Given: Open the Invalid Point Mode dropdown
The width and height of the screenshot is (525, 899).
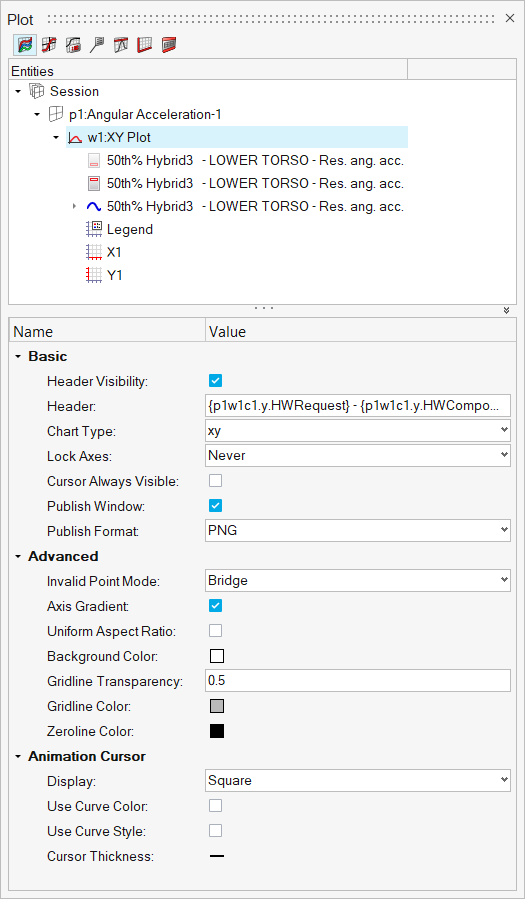Looking at the screenshot, I should pos(358,580).
